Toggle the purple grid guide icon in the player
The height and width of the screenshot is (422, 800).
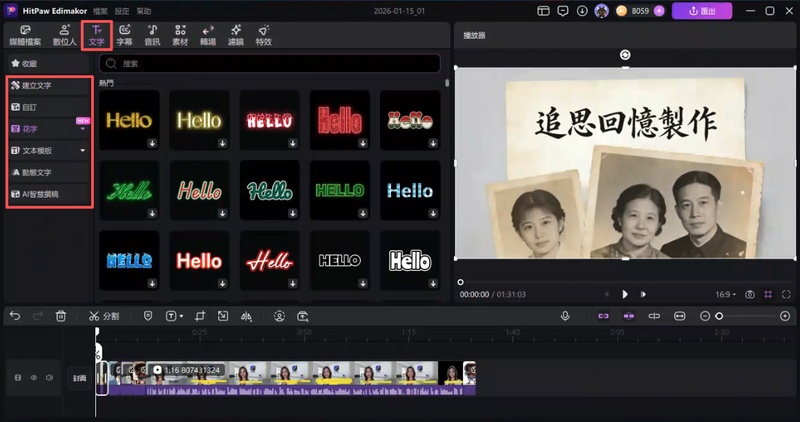click(x=768, y=294)
